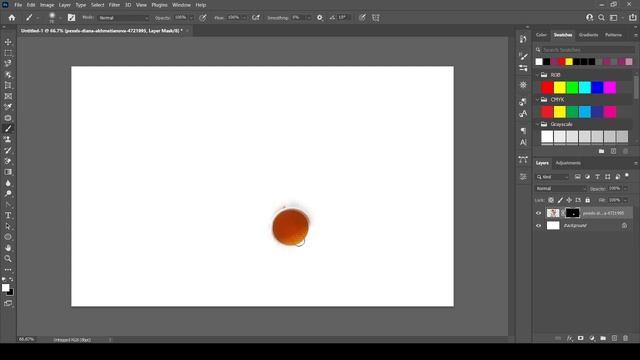640x360 pixels.
Task: Add a layer mask from Layers panel bottom
Action: coord(580,338)
